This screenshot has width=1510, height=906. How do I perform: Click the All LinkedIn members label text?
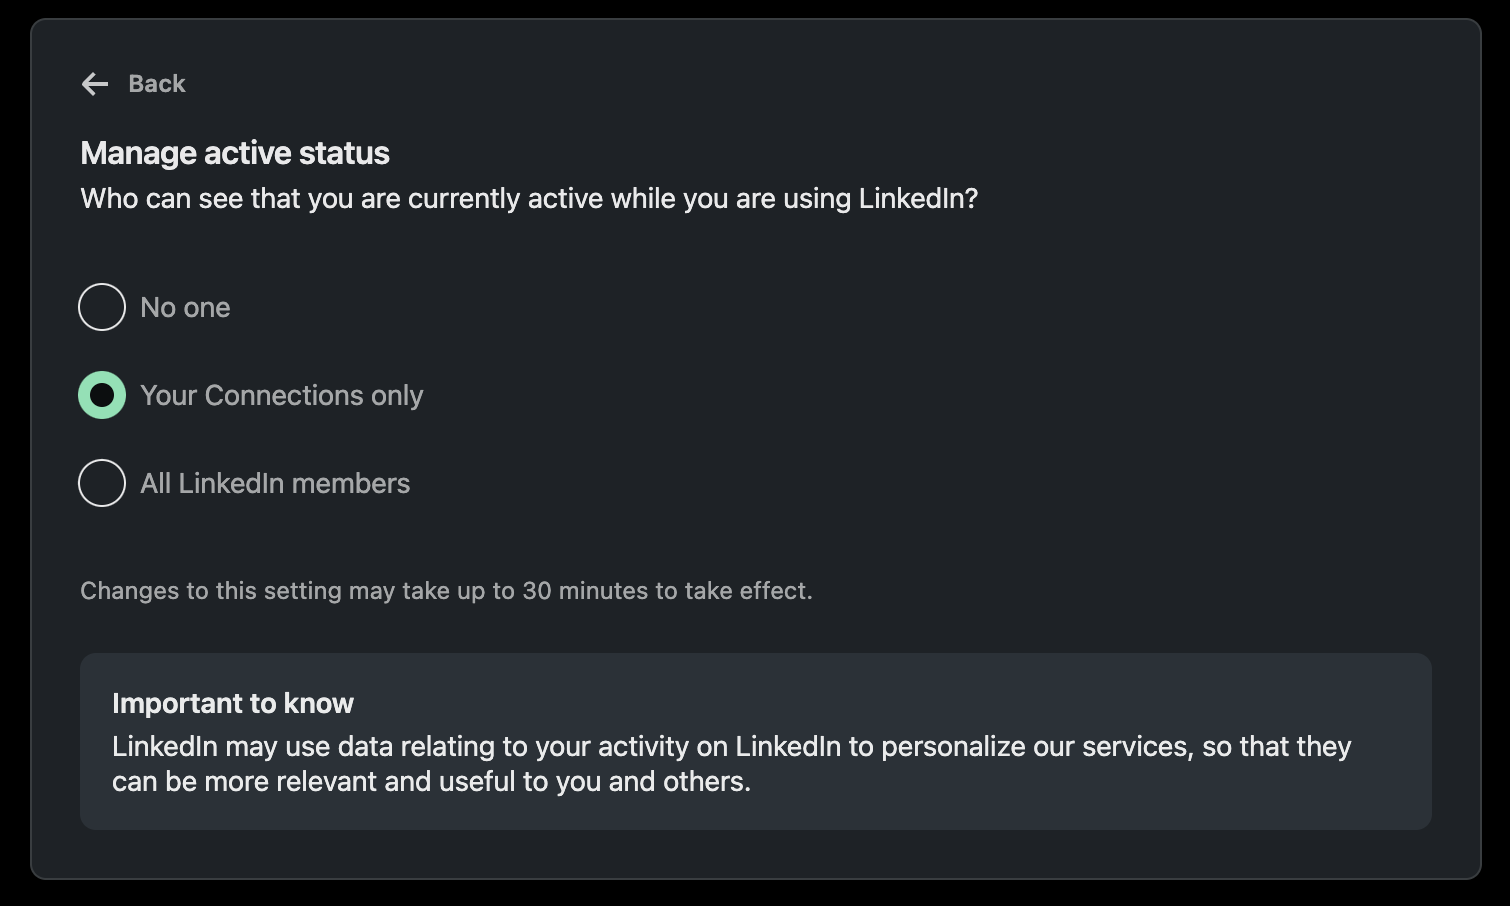[x=274, y=483]
